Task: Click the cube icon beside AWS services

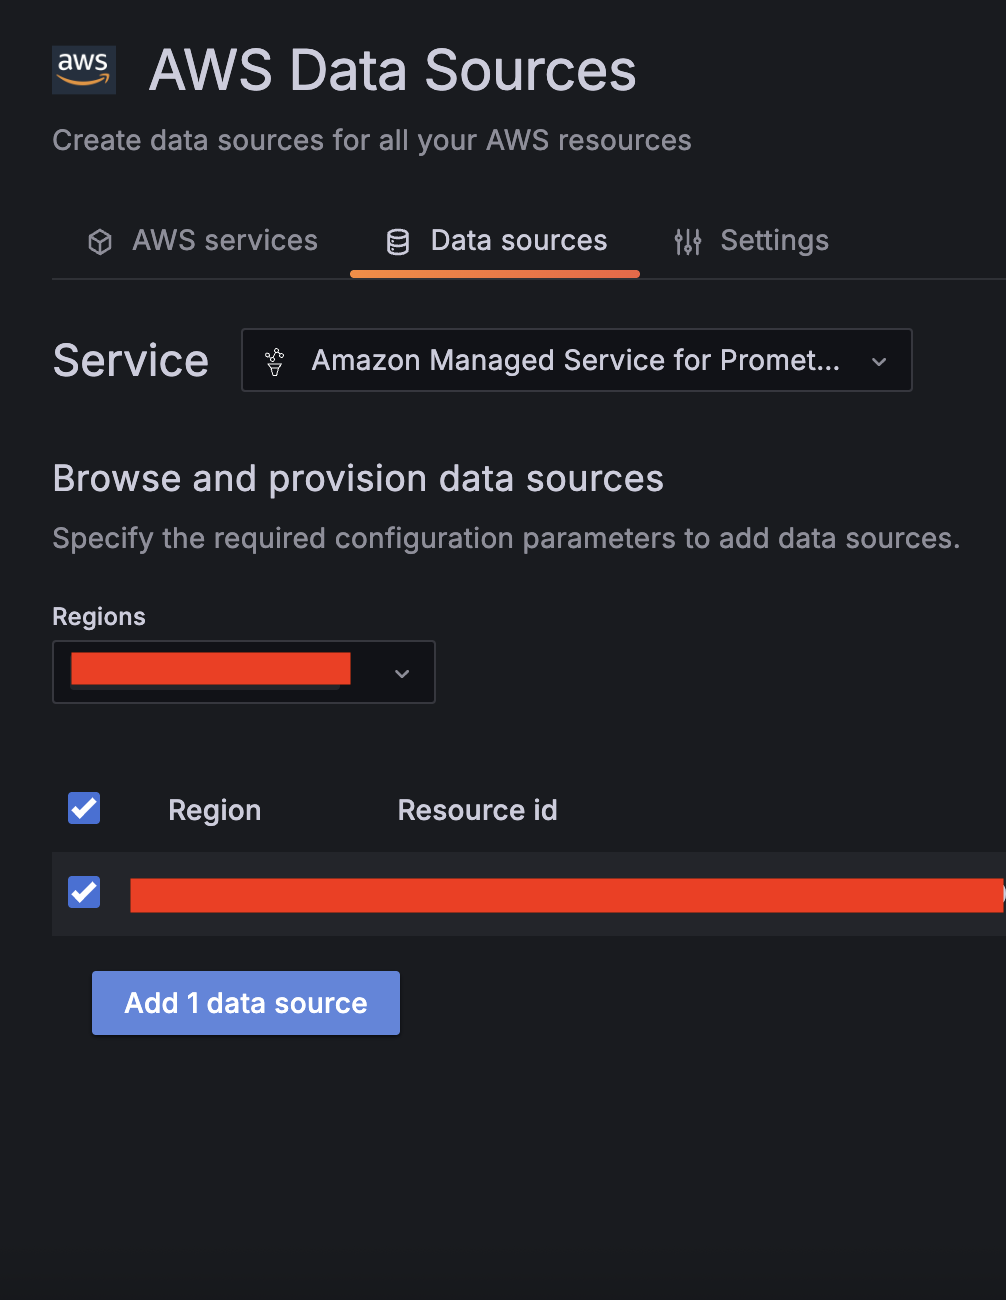Action: [100, 242]
